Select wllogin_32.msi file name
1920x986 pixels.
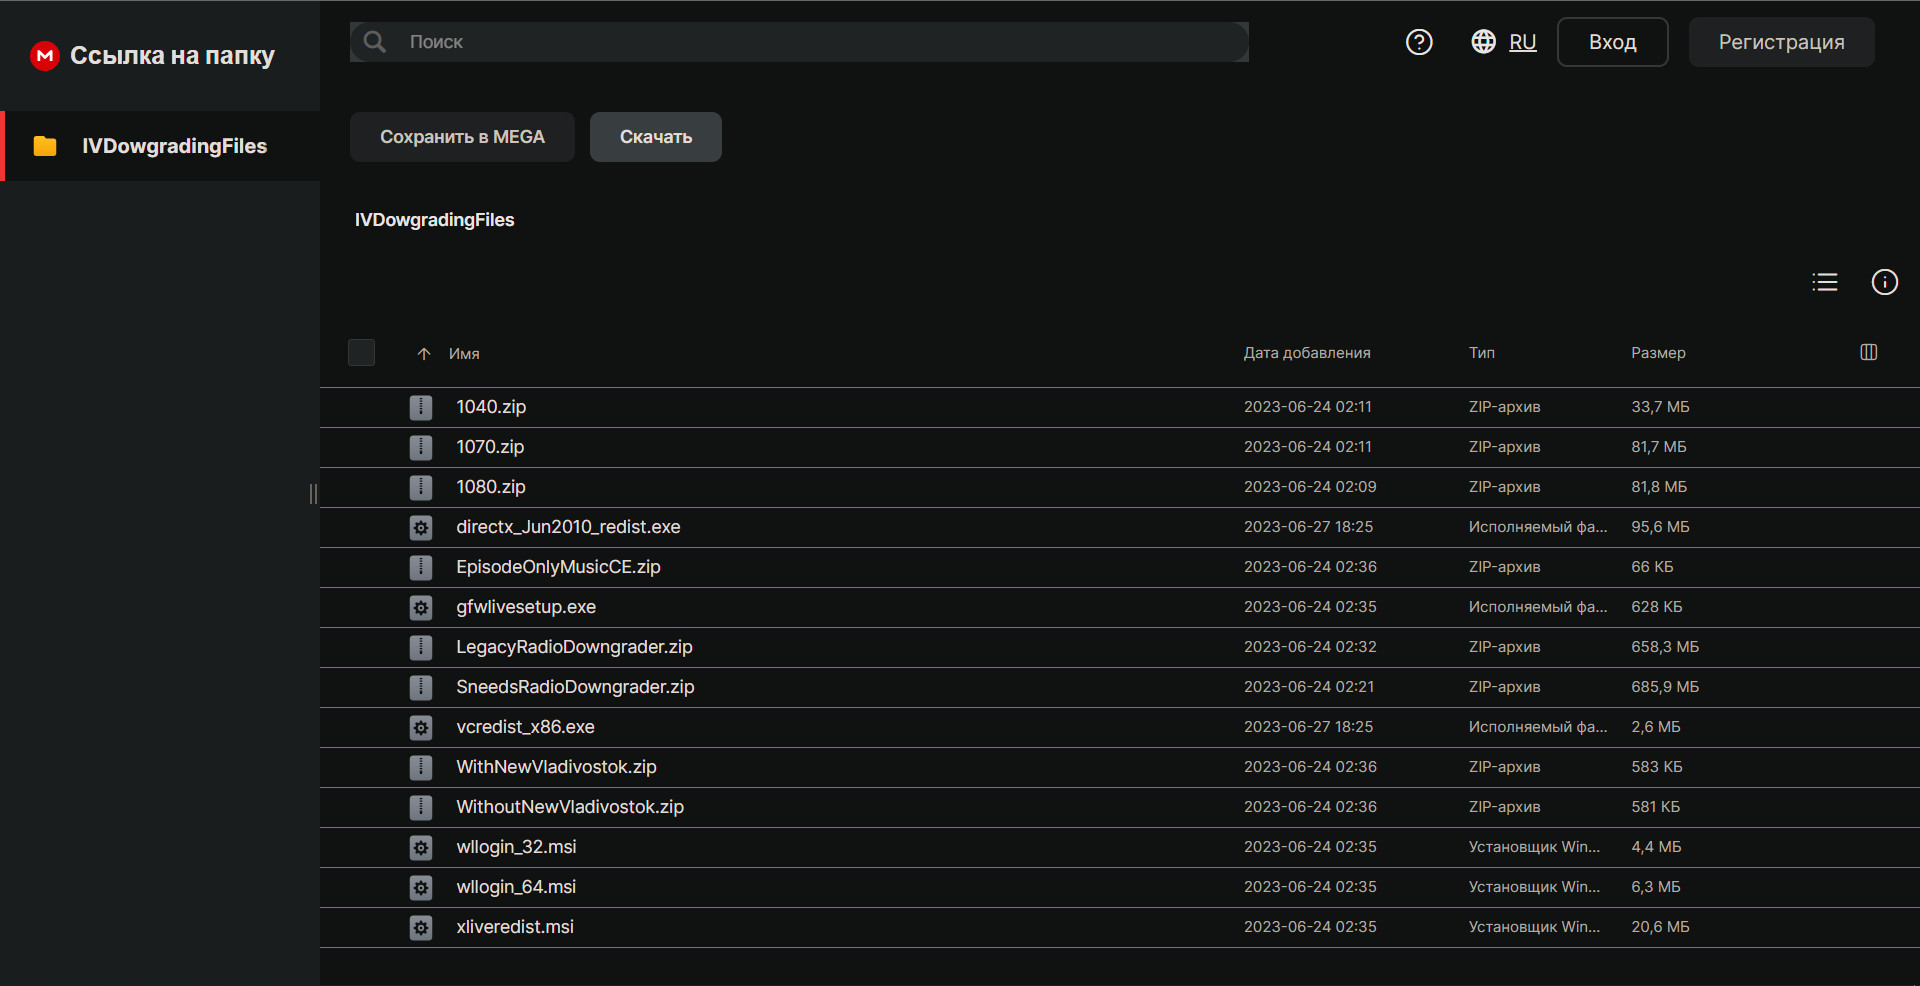coord(516,847)
